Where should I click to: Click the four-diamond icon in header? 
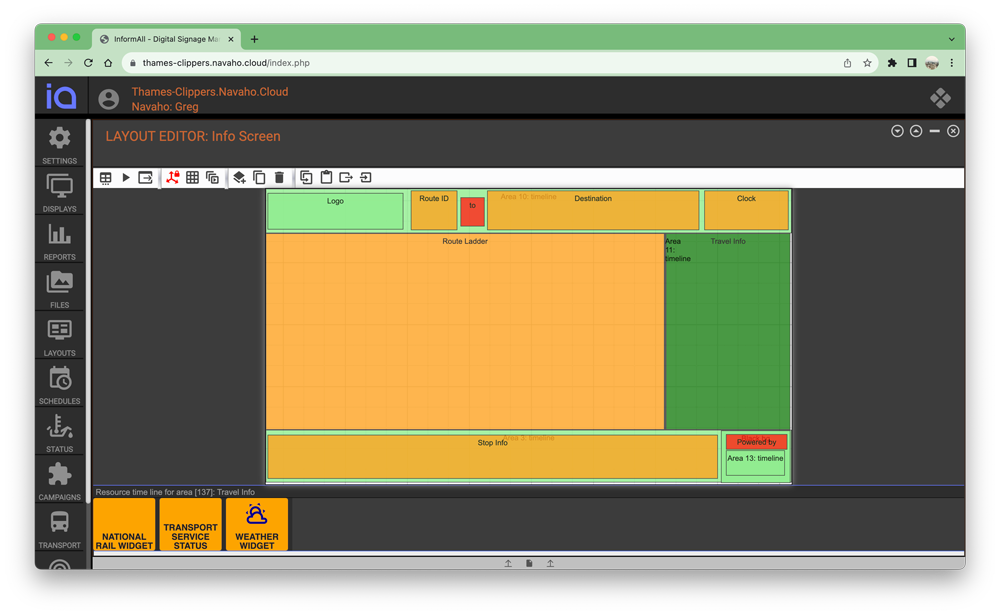(x=940, y=98)
